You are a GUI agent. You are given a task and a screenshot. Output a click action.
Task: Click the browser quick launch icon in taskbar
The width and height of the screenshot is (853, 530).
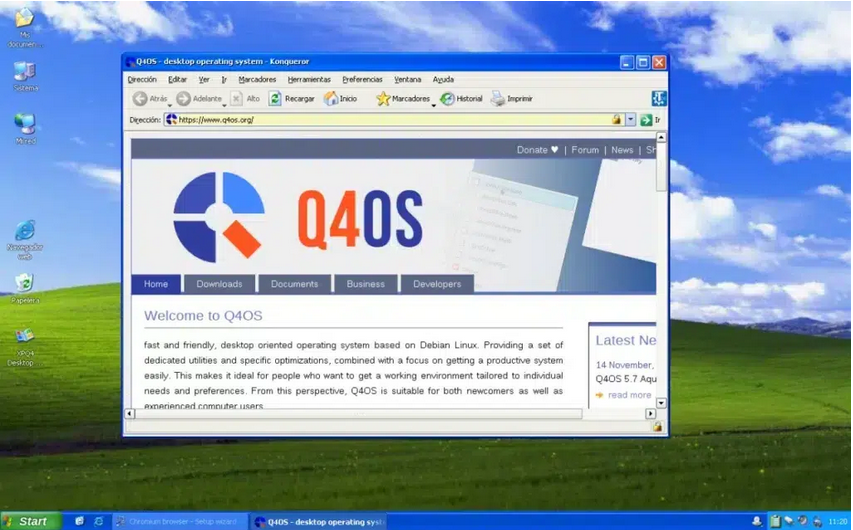click(99, 521)
